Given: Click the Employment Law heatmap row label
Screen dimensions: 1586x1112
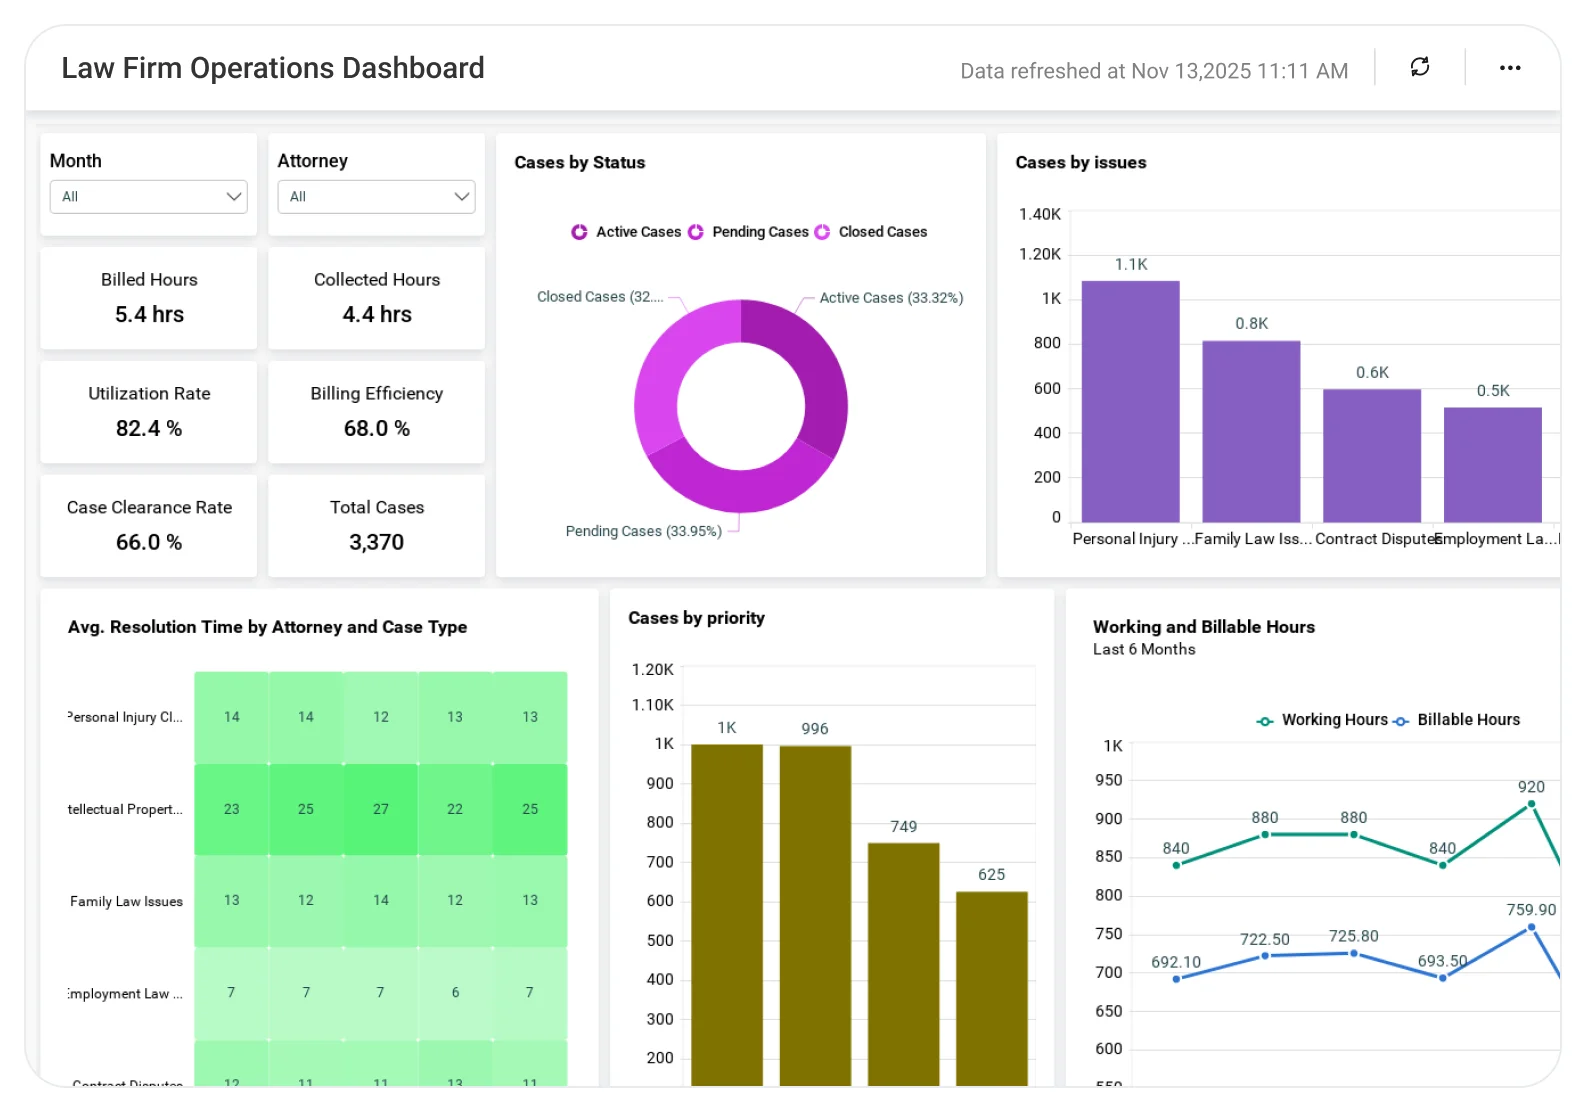Looking at the screenshot, I should [x=125, y=993].
